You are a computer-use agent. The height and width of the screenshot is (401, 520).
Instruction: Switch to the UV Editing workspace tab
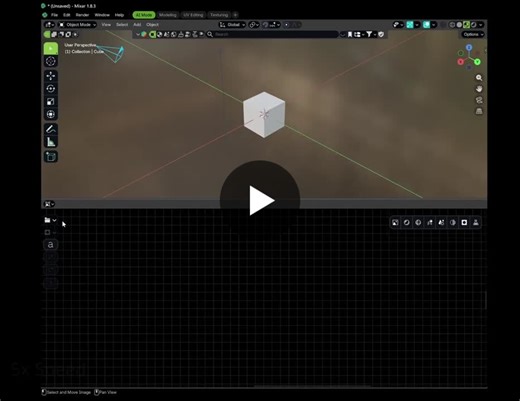193,15
